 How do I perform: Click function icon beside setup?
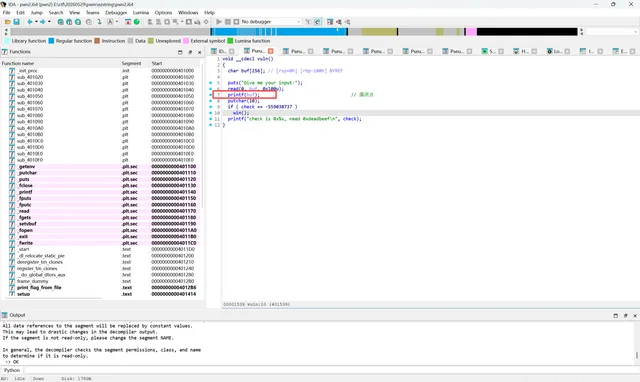pyautogui.click(x=12, y=294)
